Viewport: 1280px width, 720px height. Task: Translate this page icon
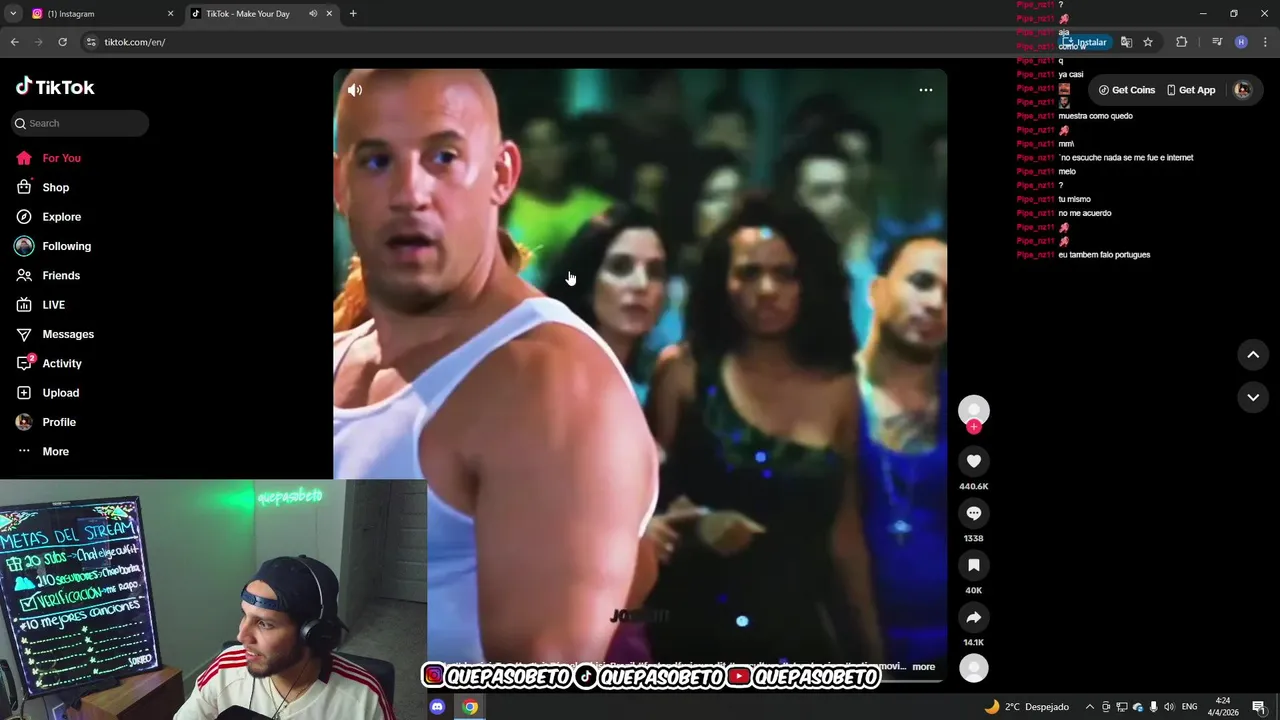(x=1126, y=42)
